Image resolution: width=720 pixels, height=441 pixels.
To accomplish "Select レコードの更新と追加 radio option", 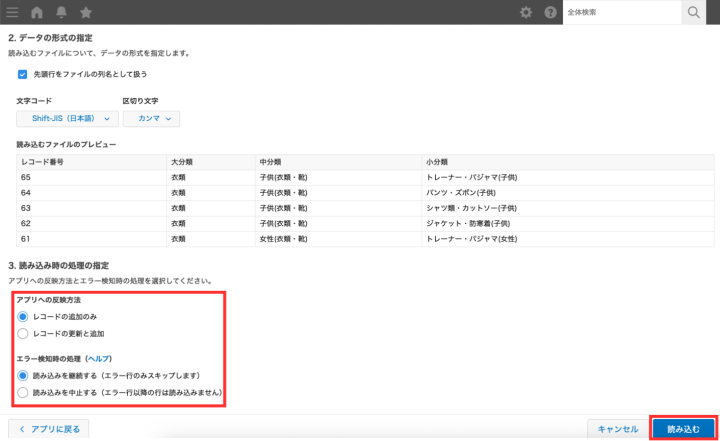I will [x=23, y=333].
